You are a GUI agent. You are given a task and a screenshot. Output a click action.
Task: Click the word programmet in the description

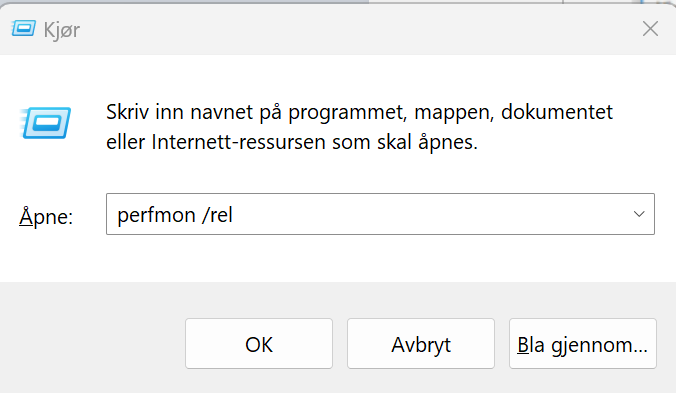click(347, 114)
